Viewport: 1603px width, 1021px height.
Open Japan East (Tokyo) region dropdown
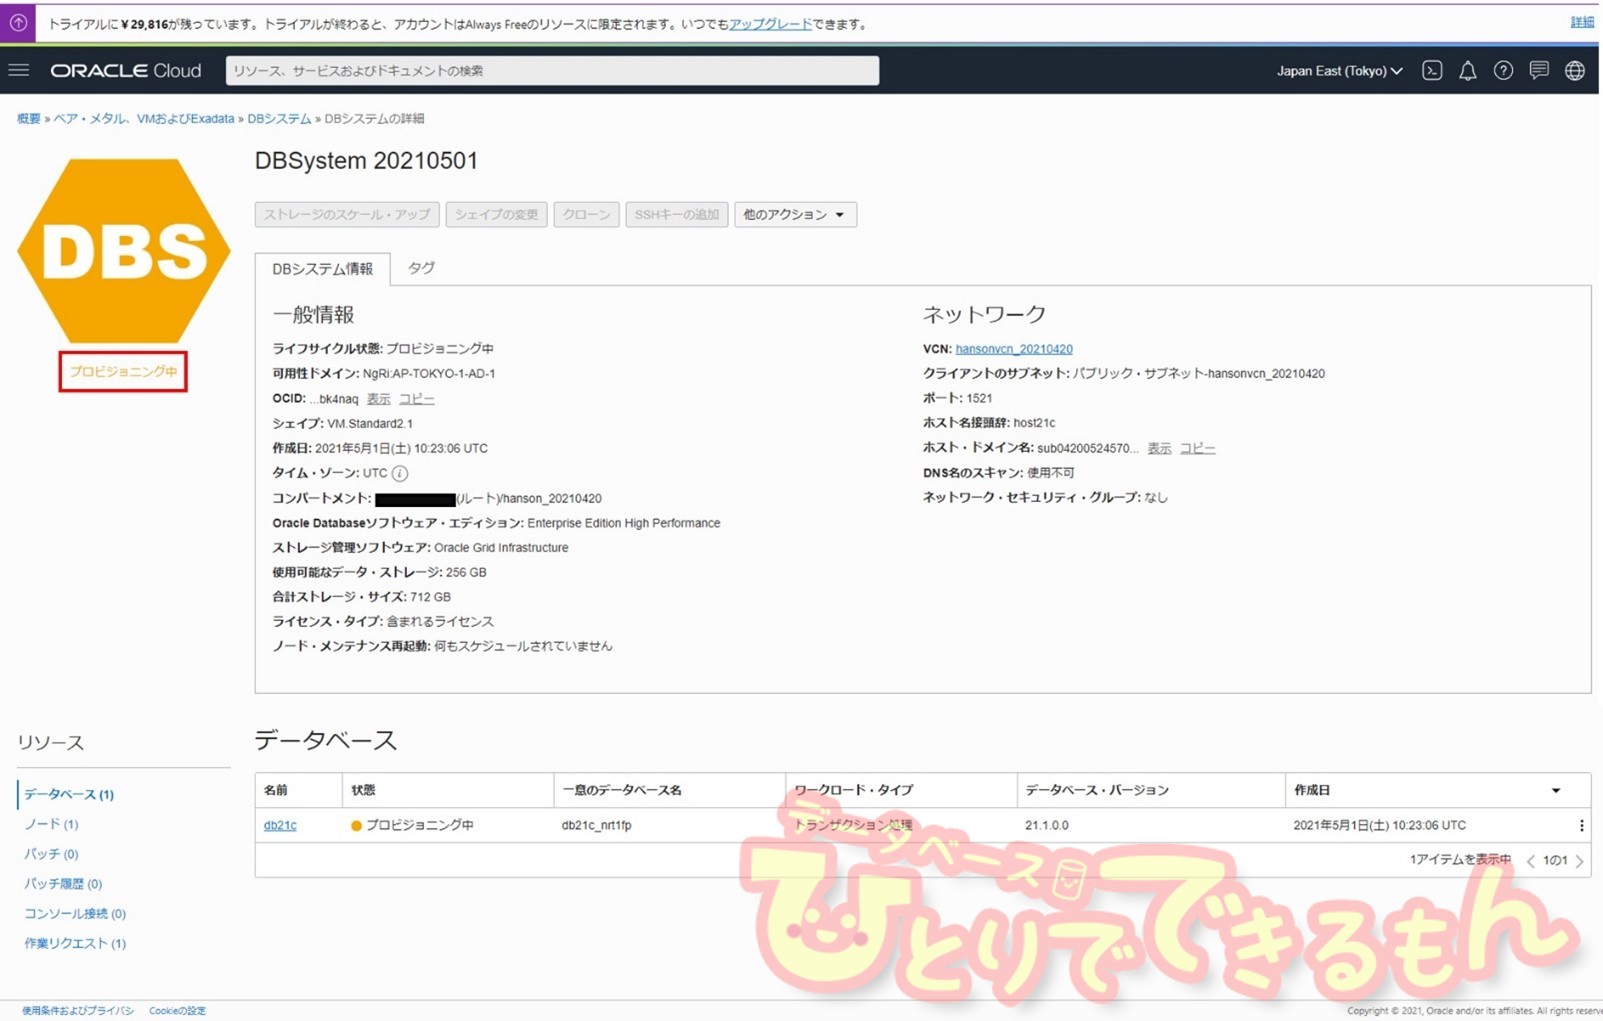pyautogui.click(x=1339, y=71)
